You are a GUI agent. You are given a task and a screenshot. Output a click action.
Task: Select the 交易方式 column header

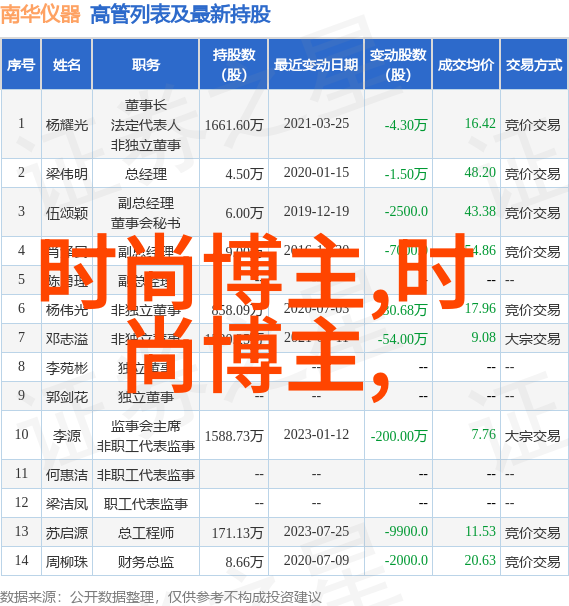coord(534,65)
